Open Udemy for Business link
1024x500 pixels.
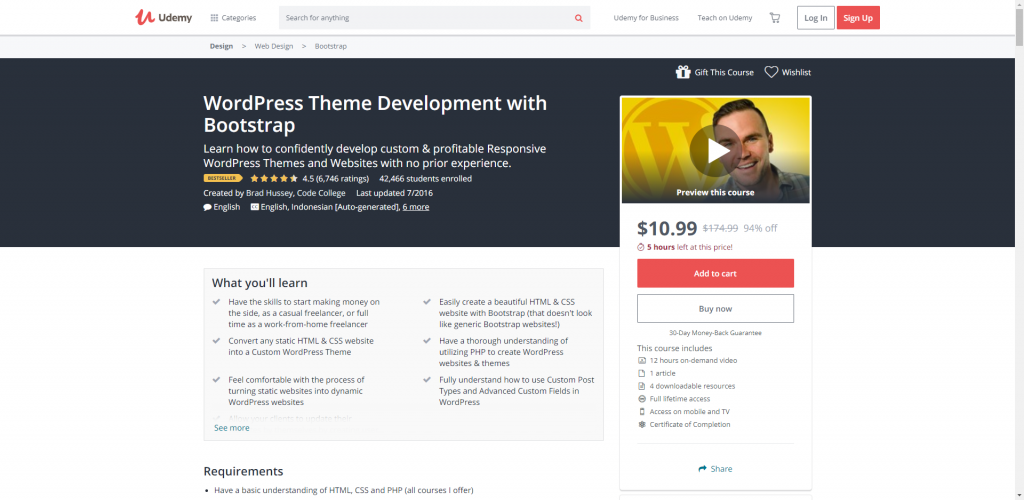pos(646,18)
